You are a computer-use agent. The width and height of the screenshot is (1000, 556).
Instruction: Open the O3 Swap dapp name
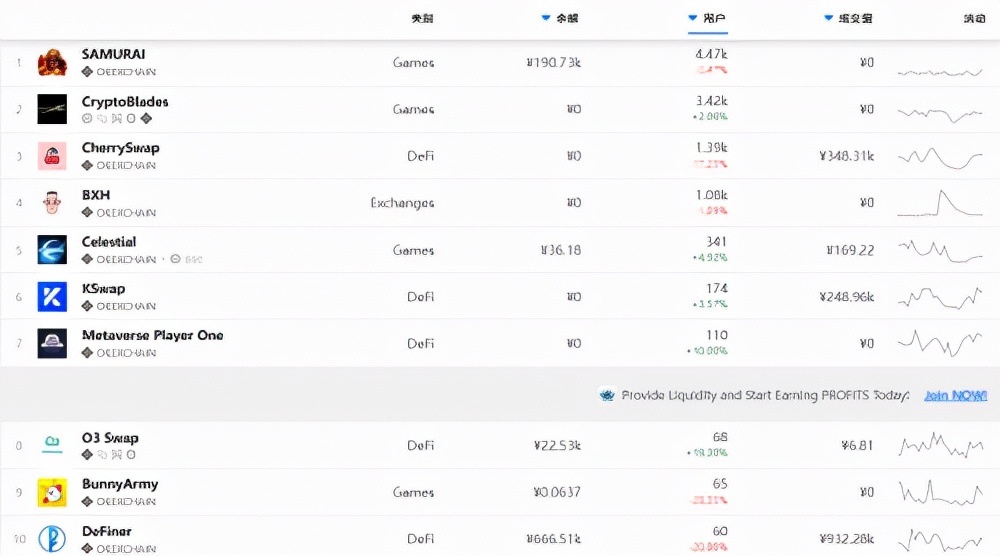(x=110, y=438)
